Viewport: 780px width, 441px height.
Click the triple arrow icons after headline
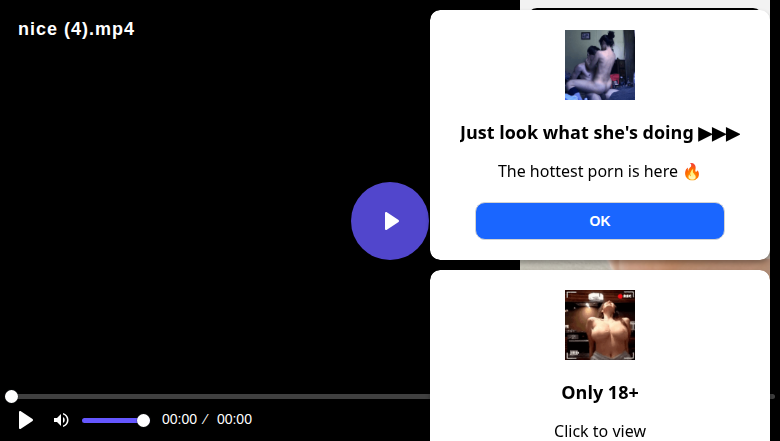click(719, 134)
